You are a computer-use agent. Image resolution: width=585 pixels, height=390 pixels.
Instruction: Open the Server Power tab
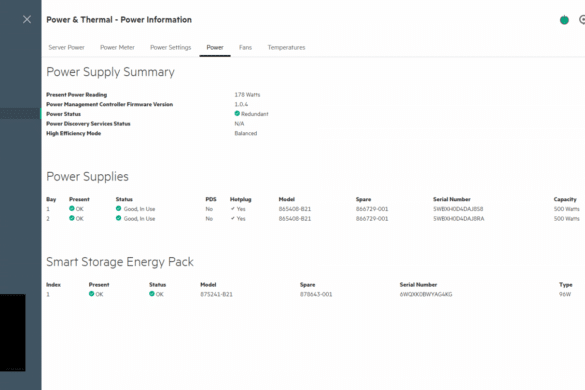pyautogui.click(x=66, y=47)
